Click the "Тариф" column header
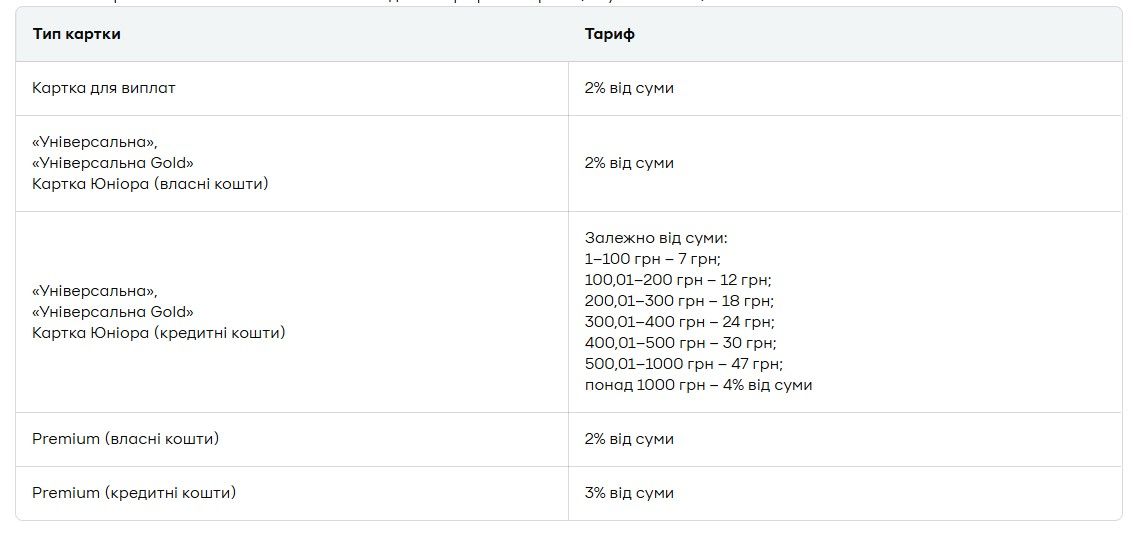Viewport: 1133px width, 536px height. click(609, 34)
